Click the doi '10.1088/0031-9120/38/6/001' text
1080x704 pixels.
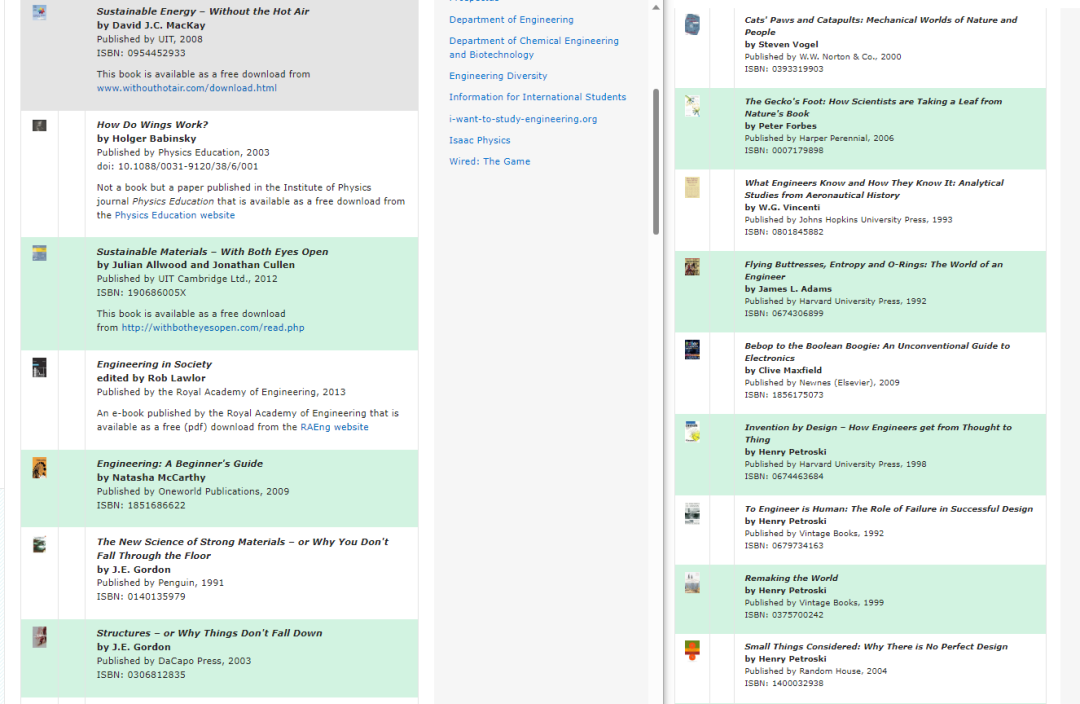[x=188, y=167]
